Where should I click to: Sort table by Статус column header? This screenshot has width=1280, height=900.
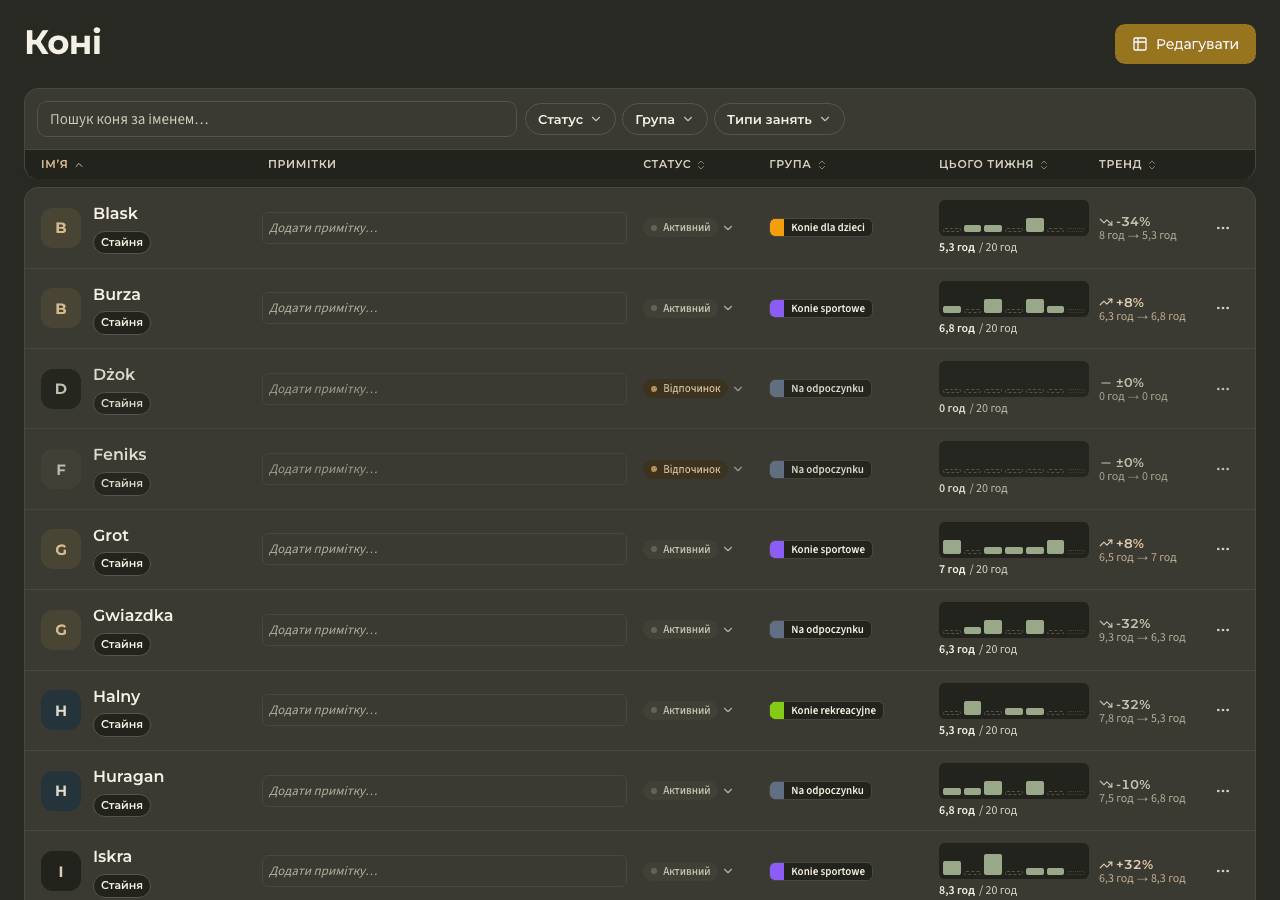[x=674, y=164]
